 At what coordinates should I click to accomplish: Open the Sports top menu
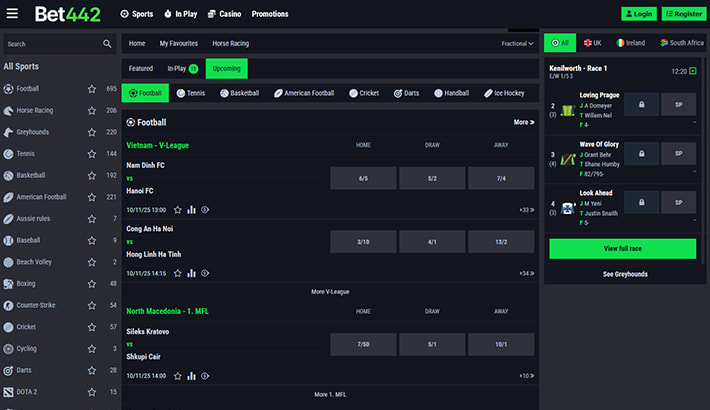137,14
